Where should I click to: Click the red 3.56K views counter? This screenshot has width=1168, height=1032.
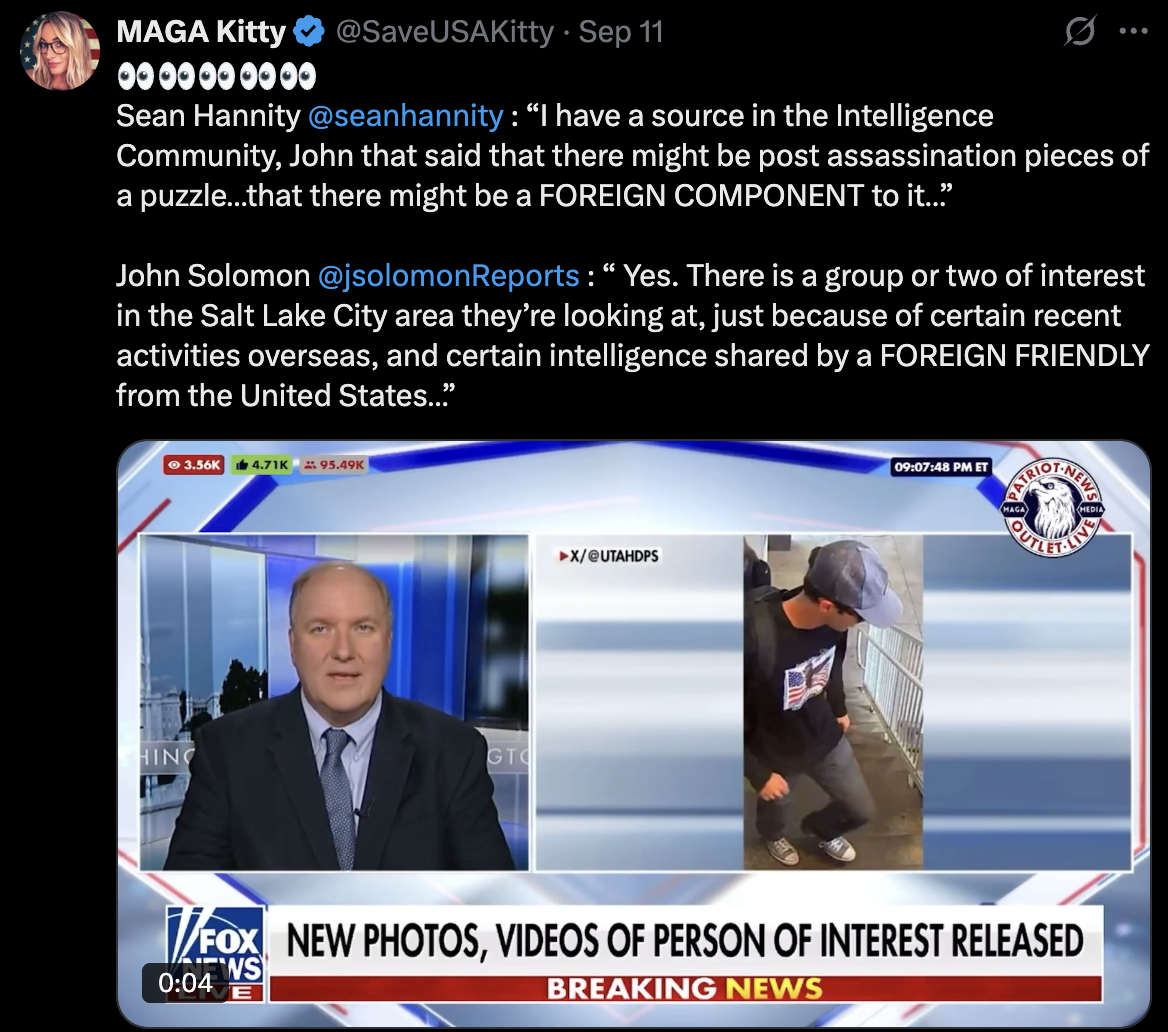click(194, 465)
